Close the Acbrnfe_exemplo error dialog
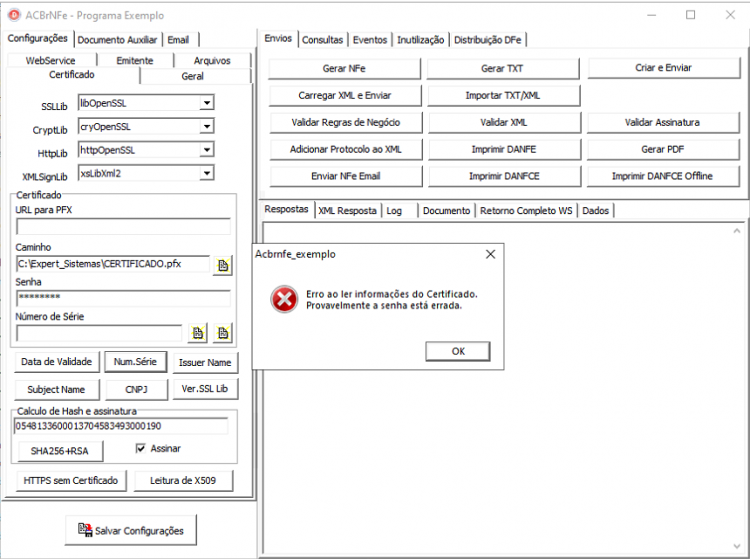This screenshot has width=750, height=559. 490,254
